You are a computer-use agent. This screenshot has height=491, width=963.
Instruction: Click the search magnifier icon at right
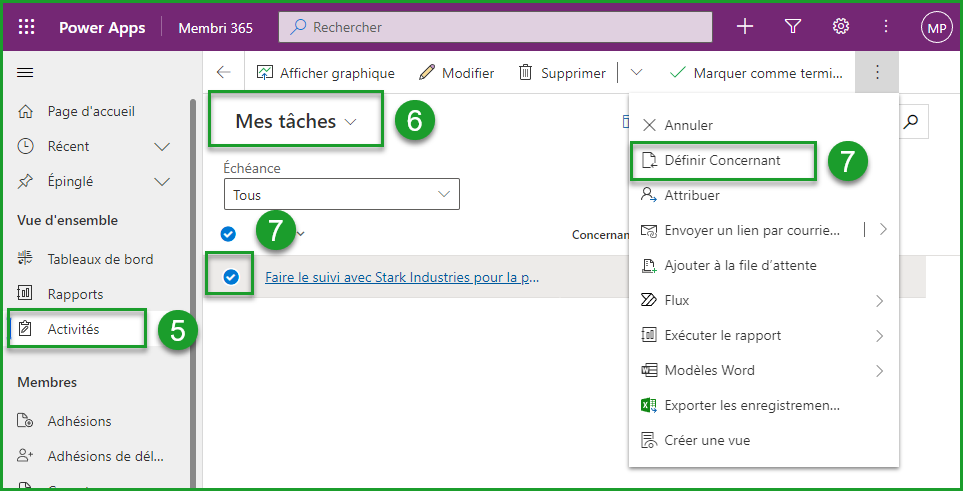tap(910, 121)
